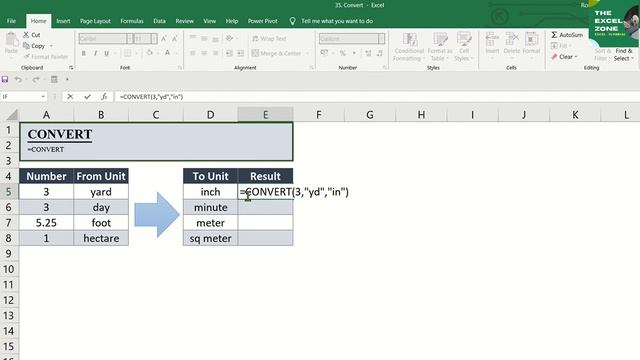Click the Undo arrow icon

(x=18, y=79)
